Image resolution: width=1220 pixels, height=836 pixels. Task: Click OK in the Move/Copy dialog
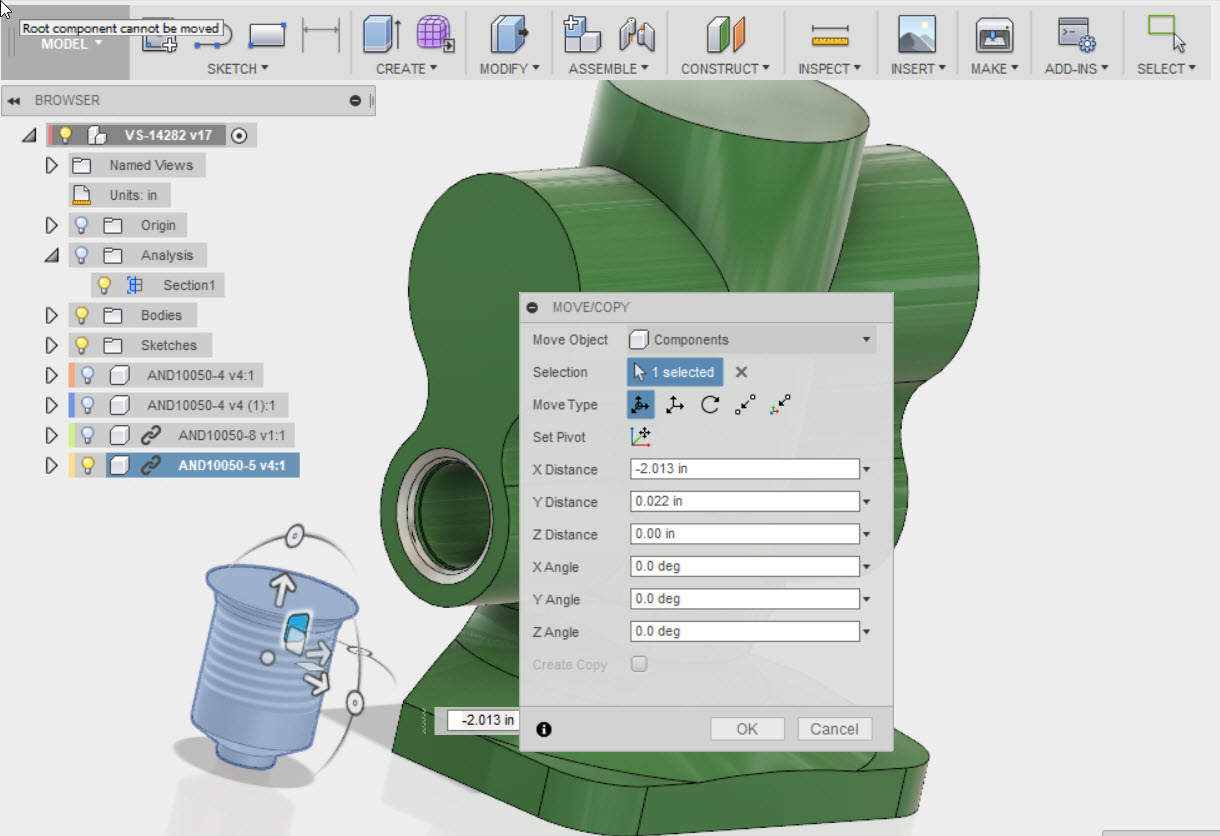click(747, 729)
